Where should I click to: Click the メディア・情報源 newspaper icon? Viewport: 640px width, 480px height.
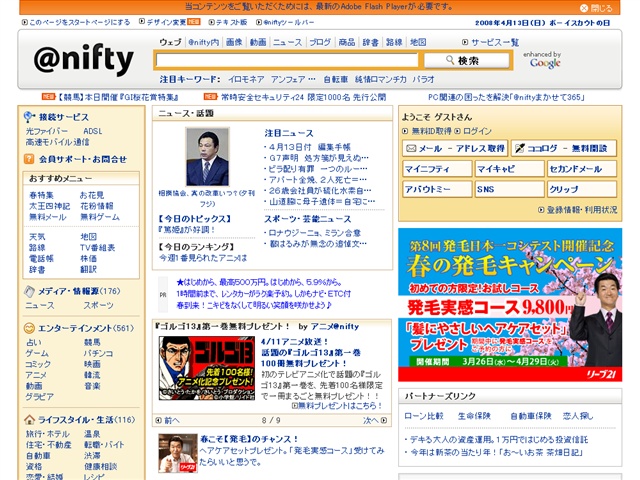[29, 291]
